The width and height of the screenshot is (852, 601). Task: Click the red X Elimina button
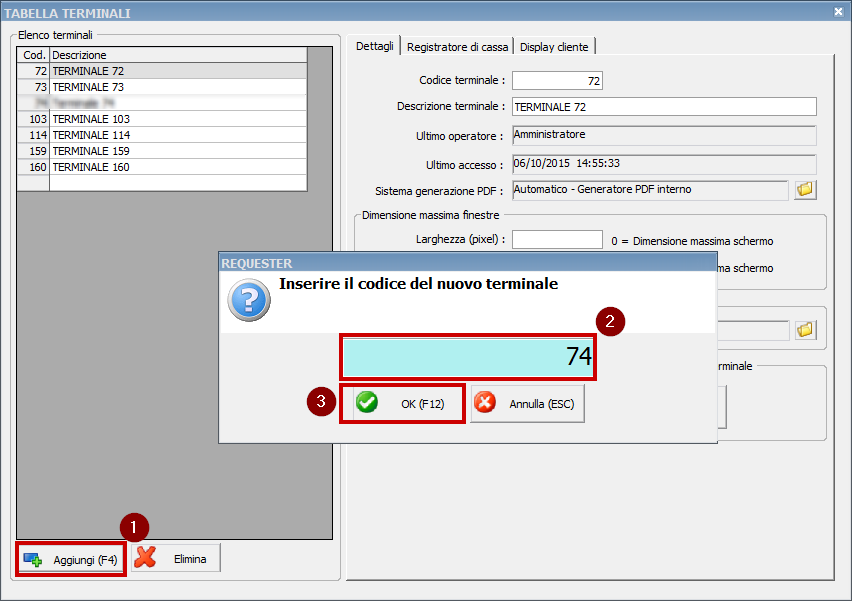click(176, 559)
